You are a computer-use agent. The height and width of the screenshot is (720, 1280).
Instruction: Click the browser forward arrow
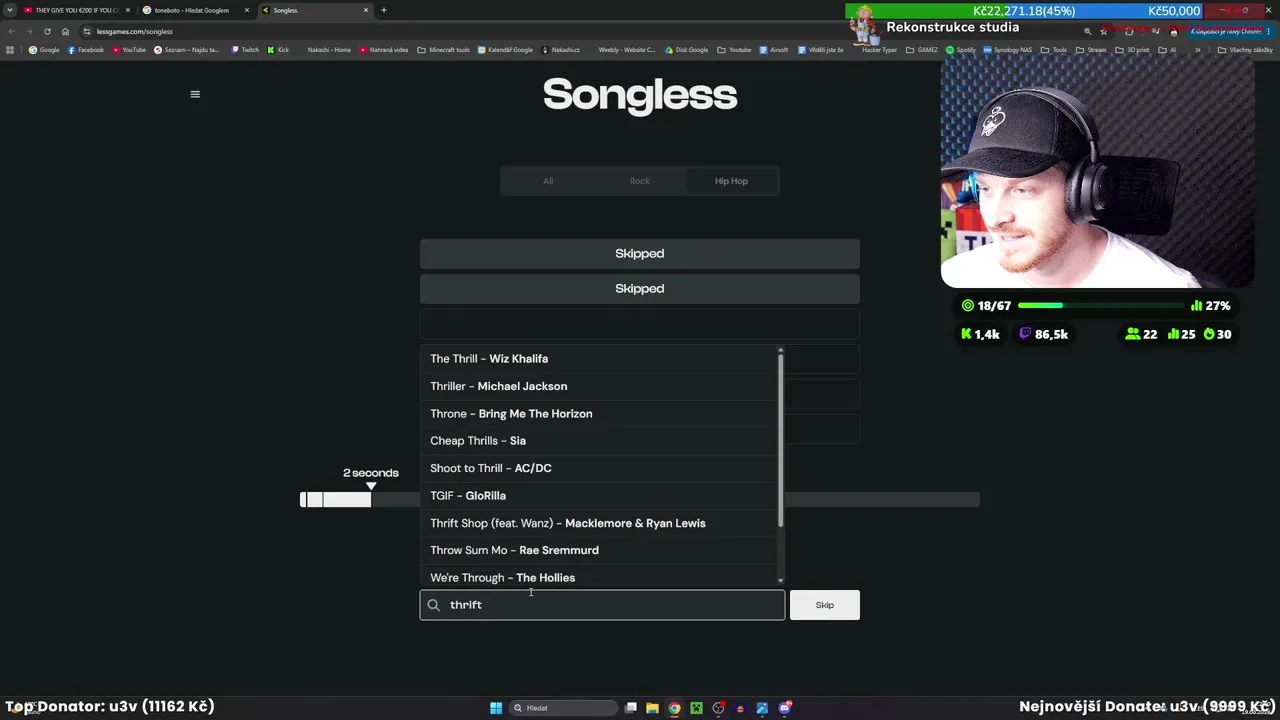point(29,31)
